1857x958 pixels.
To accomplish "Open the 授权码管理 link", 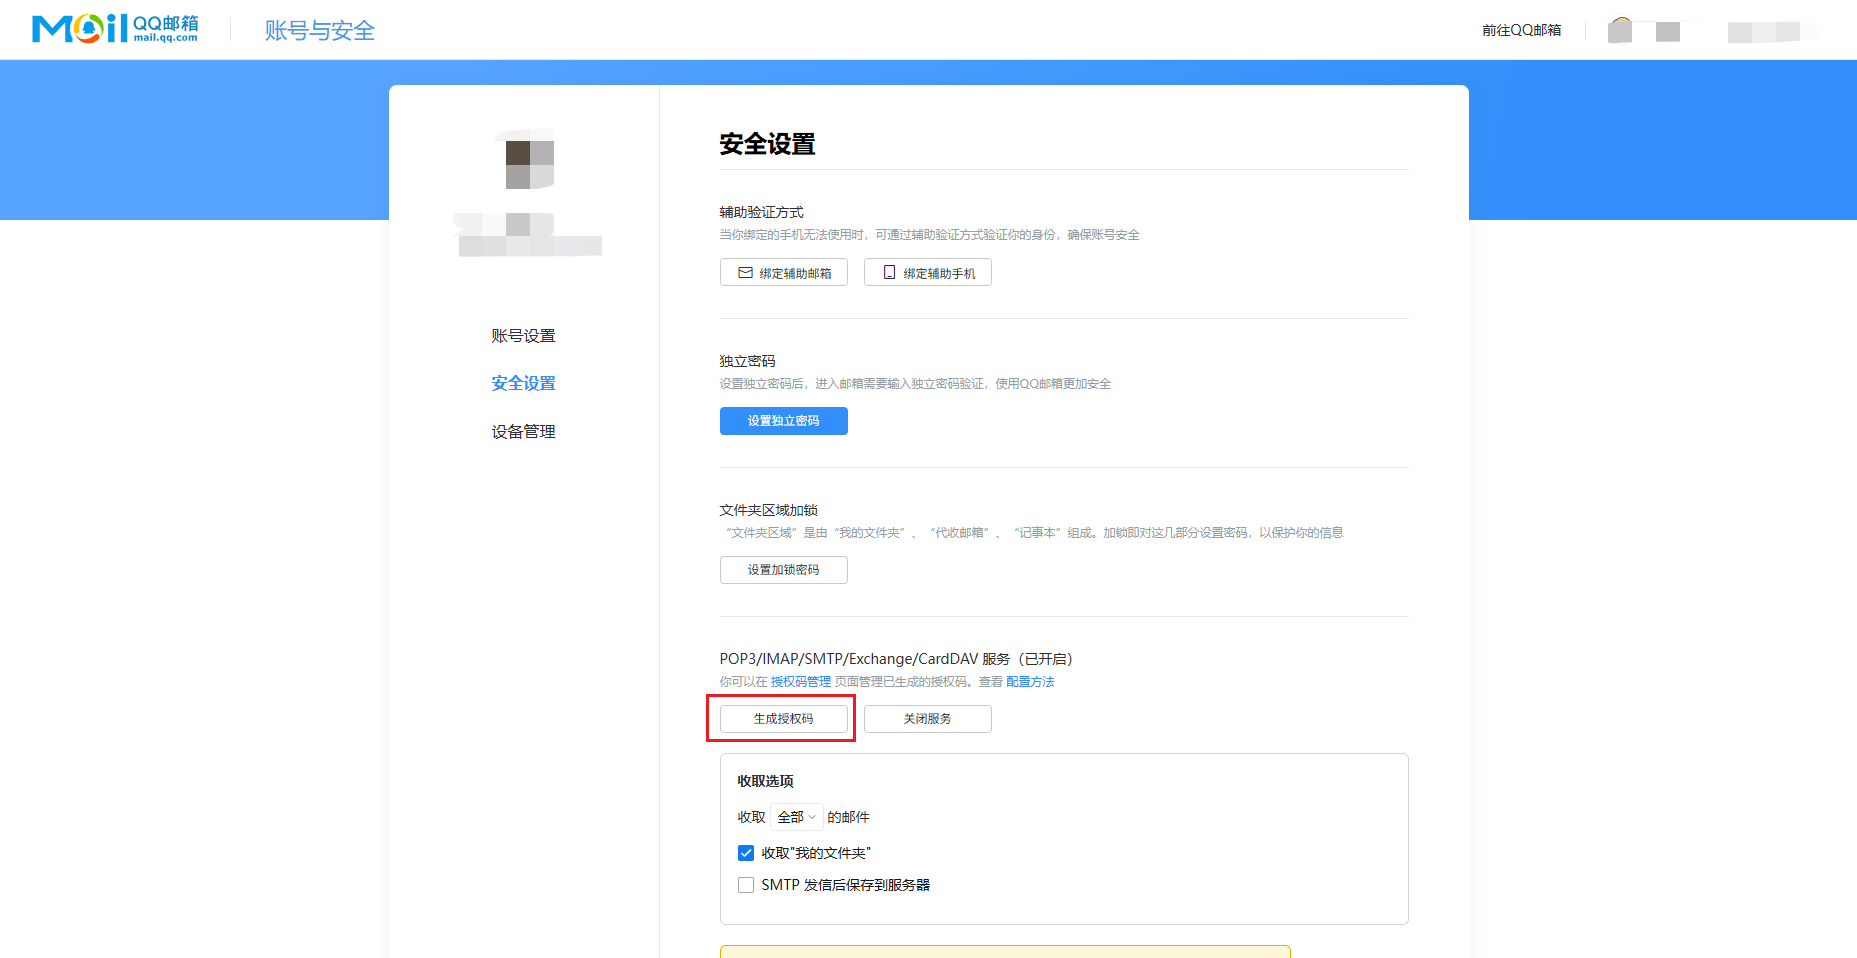I will click(x=801, y=682).
